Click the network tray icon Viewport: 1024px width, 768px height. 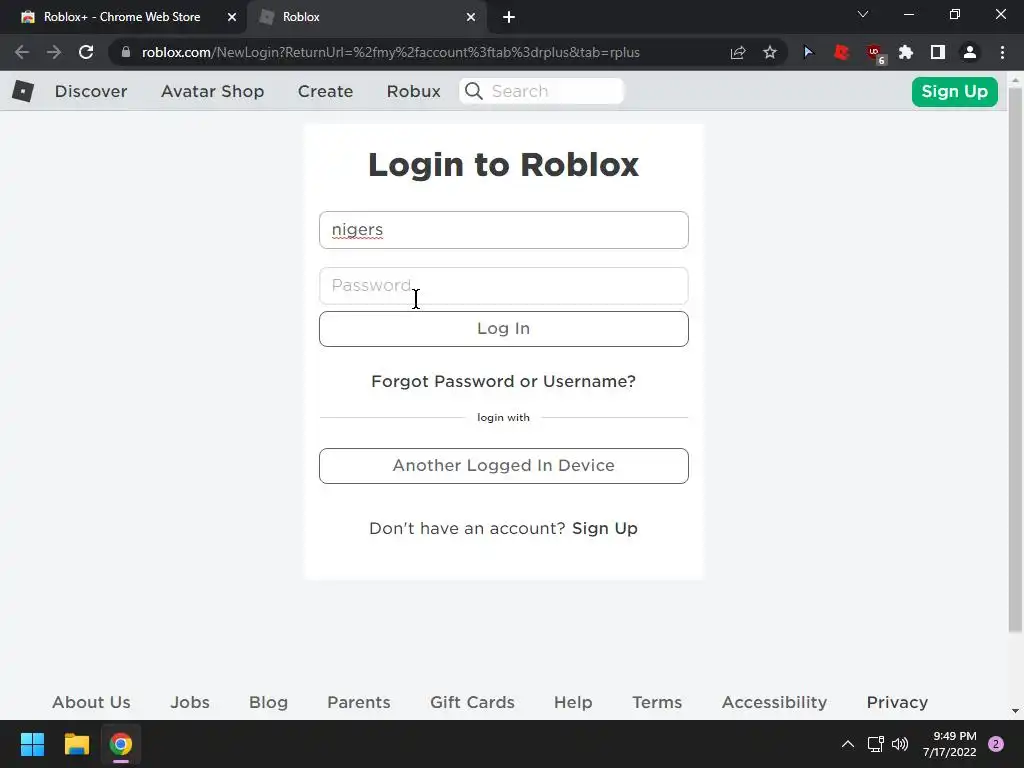click(875, 744)
